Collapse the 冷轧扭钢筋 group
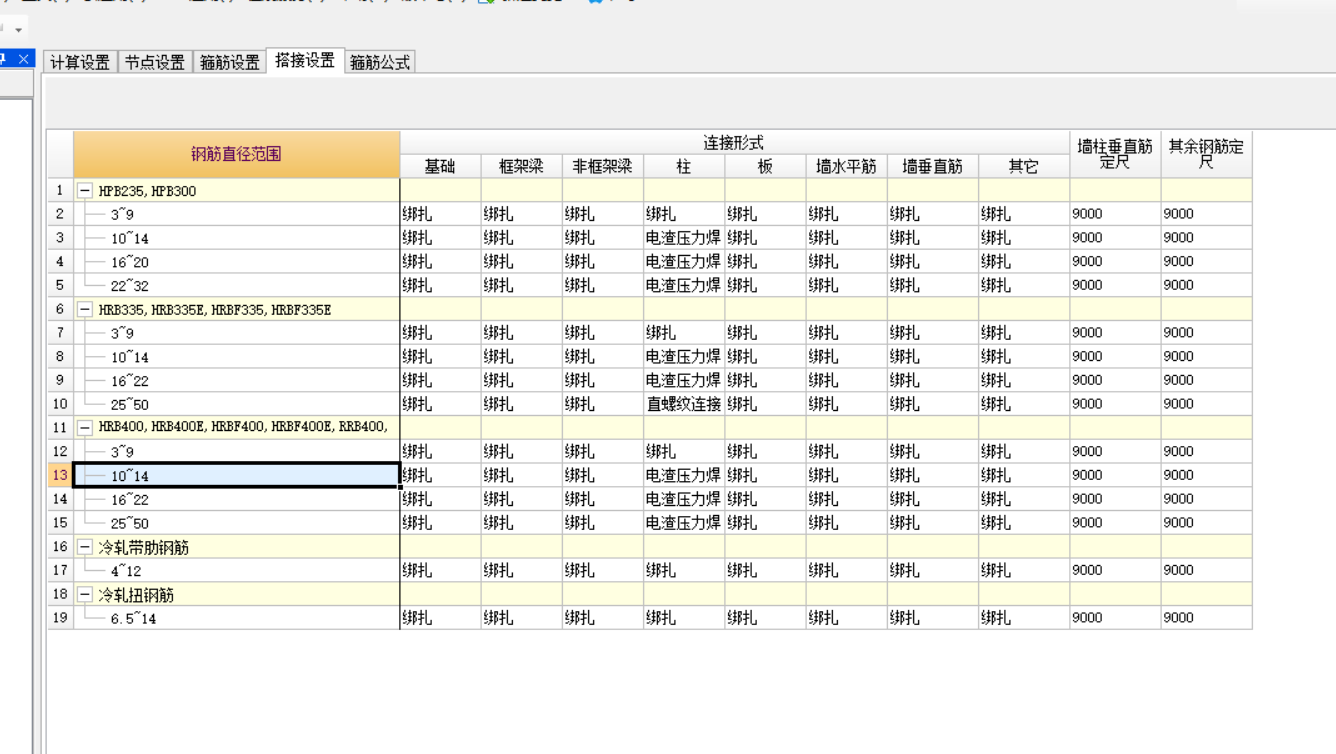Image resolution: width=1336 pixels, height=754 pixels. click(85, 594)
